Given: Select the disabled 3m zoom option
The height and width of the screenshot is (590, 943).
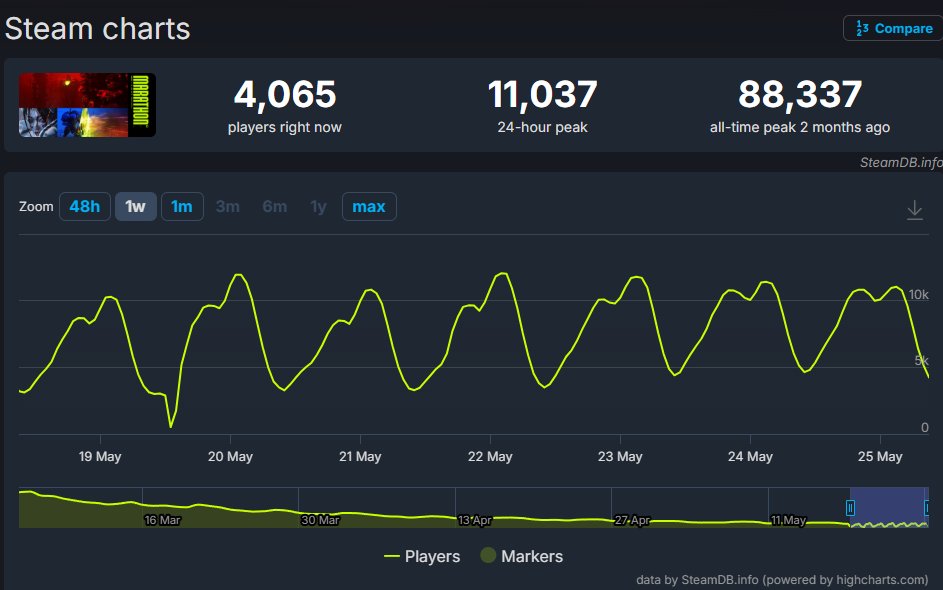Looking at the screenshot, I should 227,206.
